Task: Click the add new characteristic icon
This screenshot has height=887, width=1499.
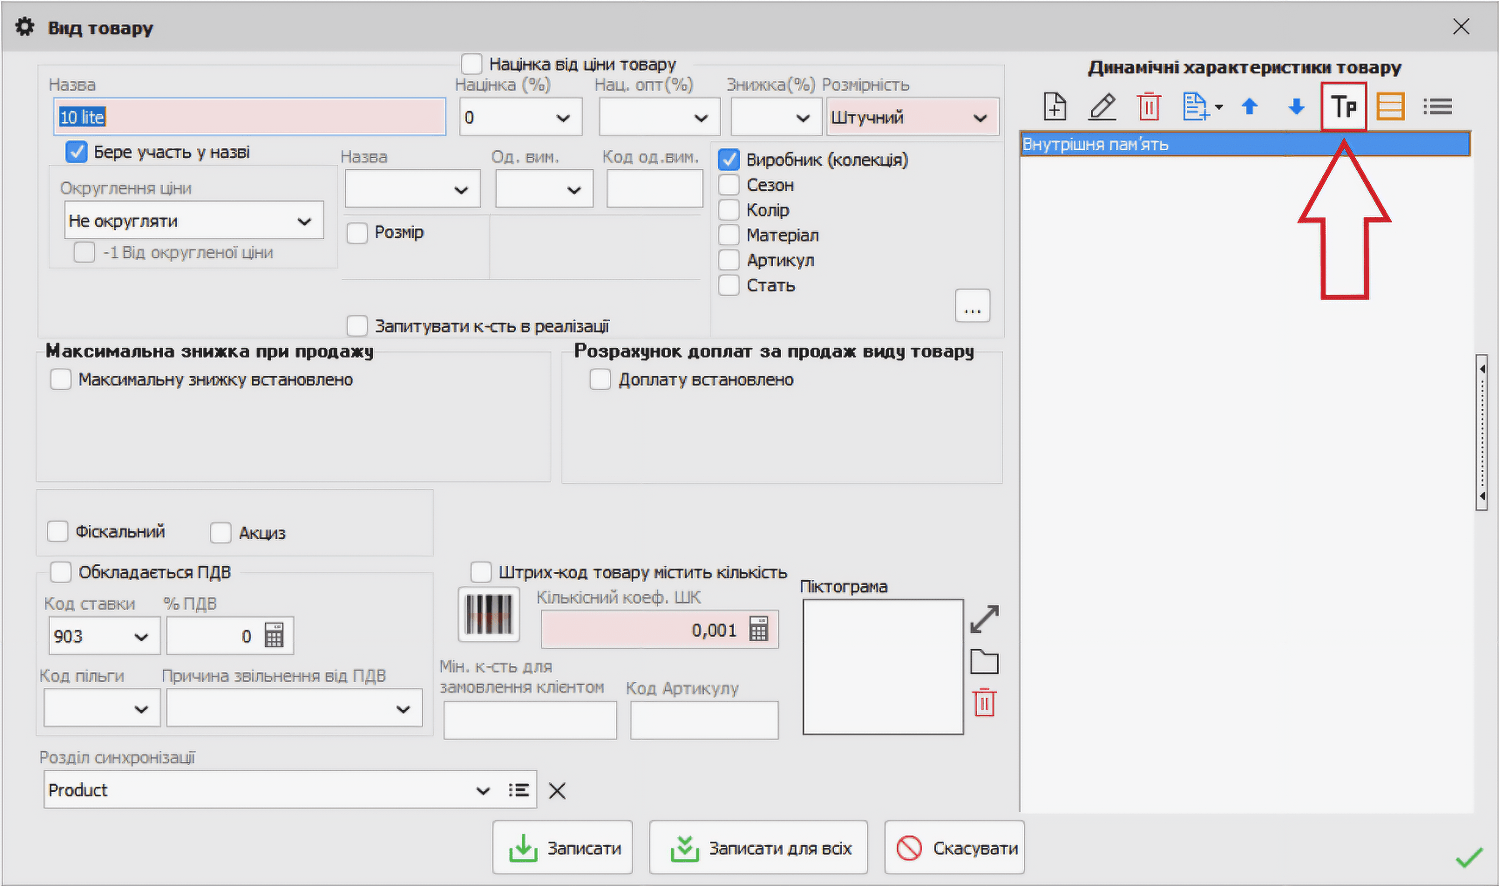Action: 1055,106
